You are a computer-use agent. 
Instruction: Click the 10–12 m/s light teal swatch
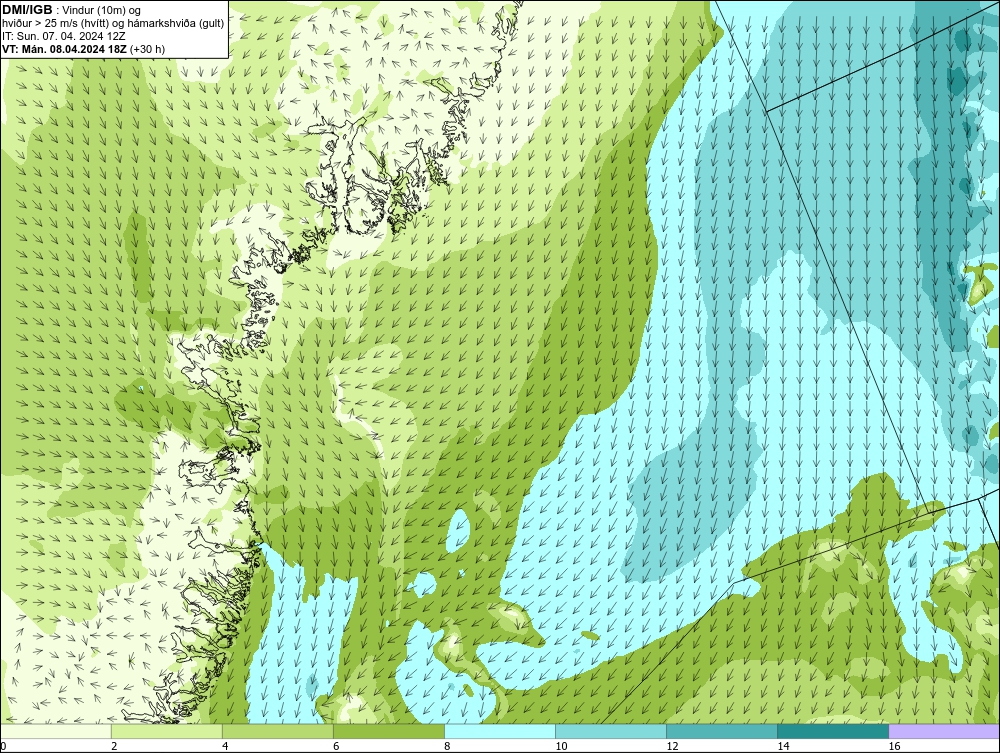611,732
